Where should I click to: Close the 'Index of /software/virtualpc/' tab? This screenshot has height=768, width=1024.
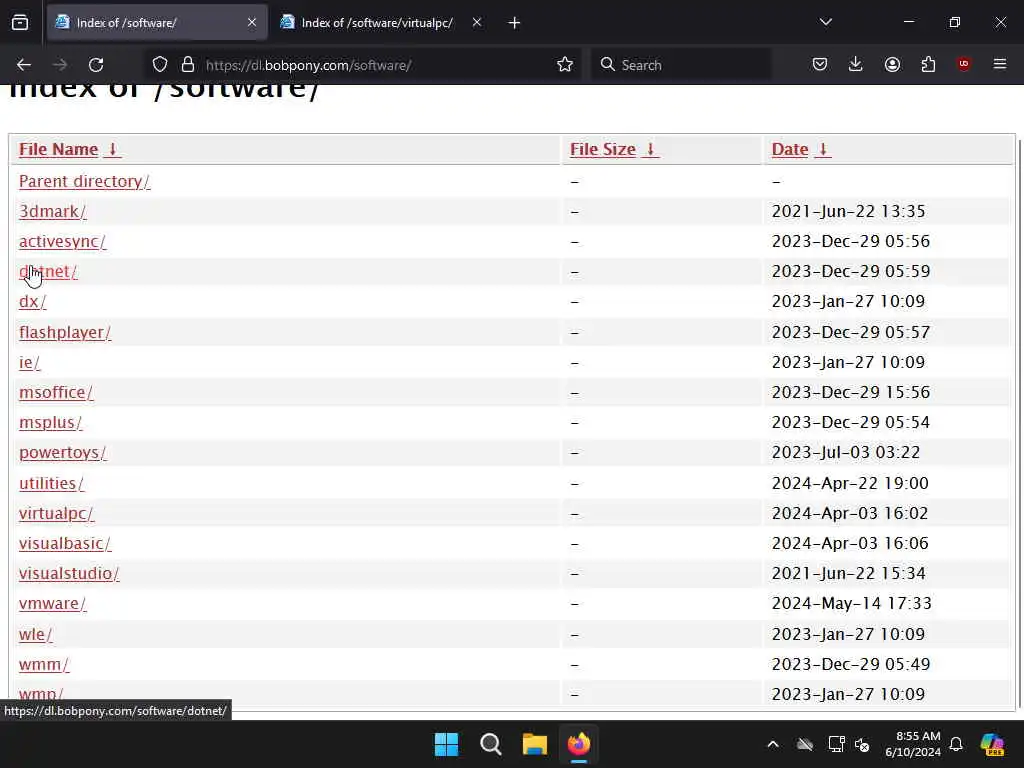[477, 23]
